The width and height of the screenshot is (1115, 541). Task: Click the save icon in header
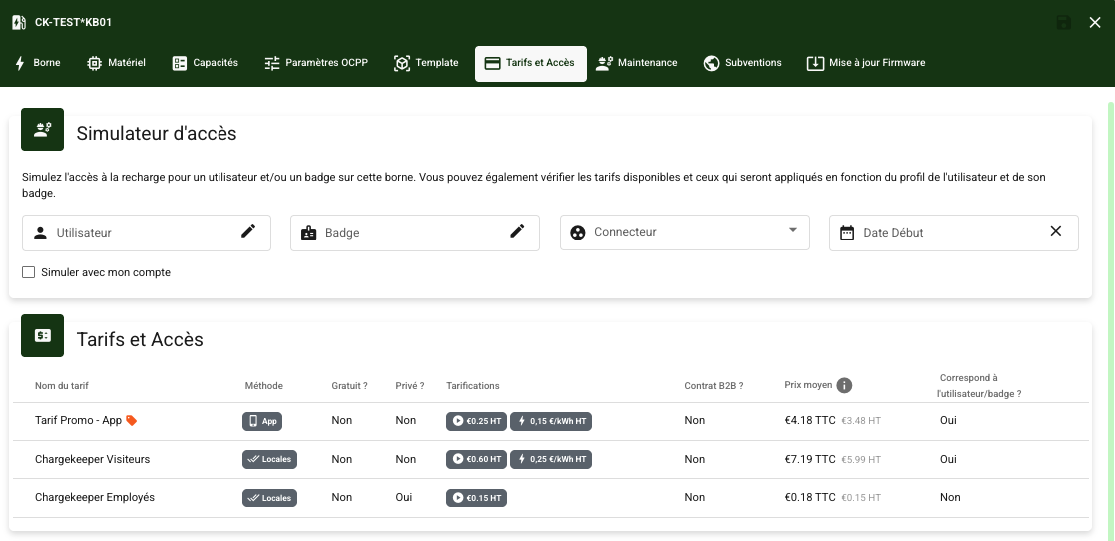click(x=1064, y=22)
